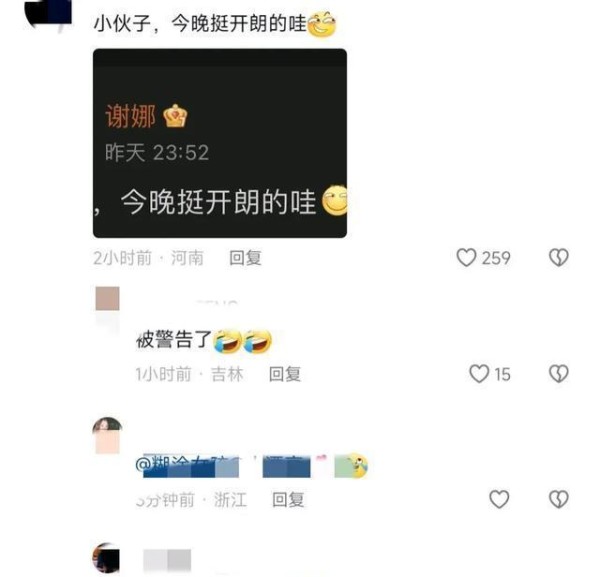Tap broken heart on the 吉林 reply

coord(559,373)
